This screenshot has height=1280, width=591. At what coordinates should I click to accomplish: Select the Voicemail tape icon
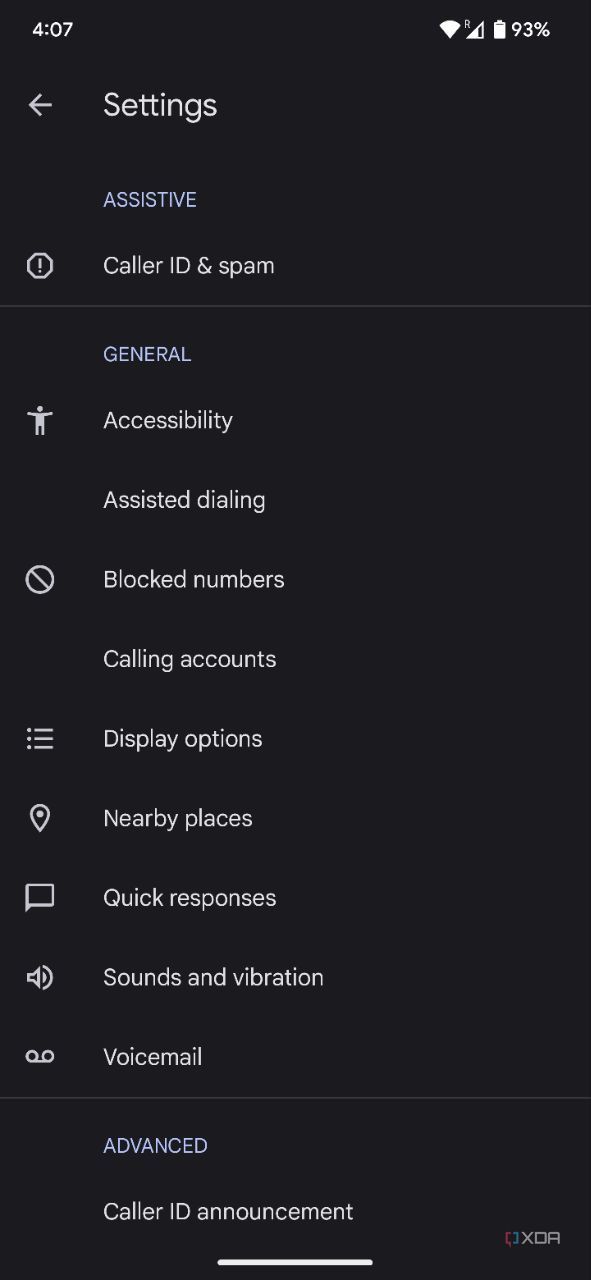click(x=40, y=1056)
